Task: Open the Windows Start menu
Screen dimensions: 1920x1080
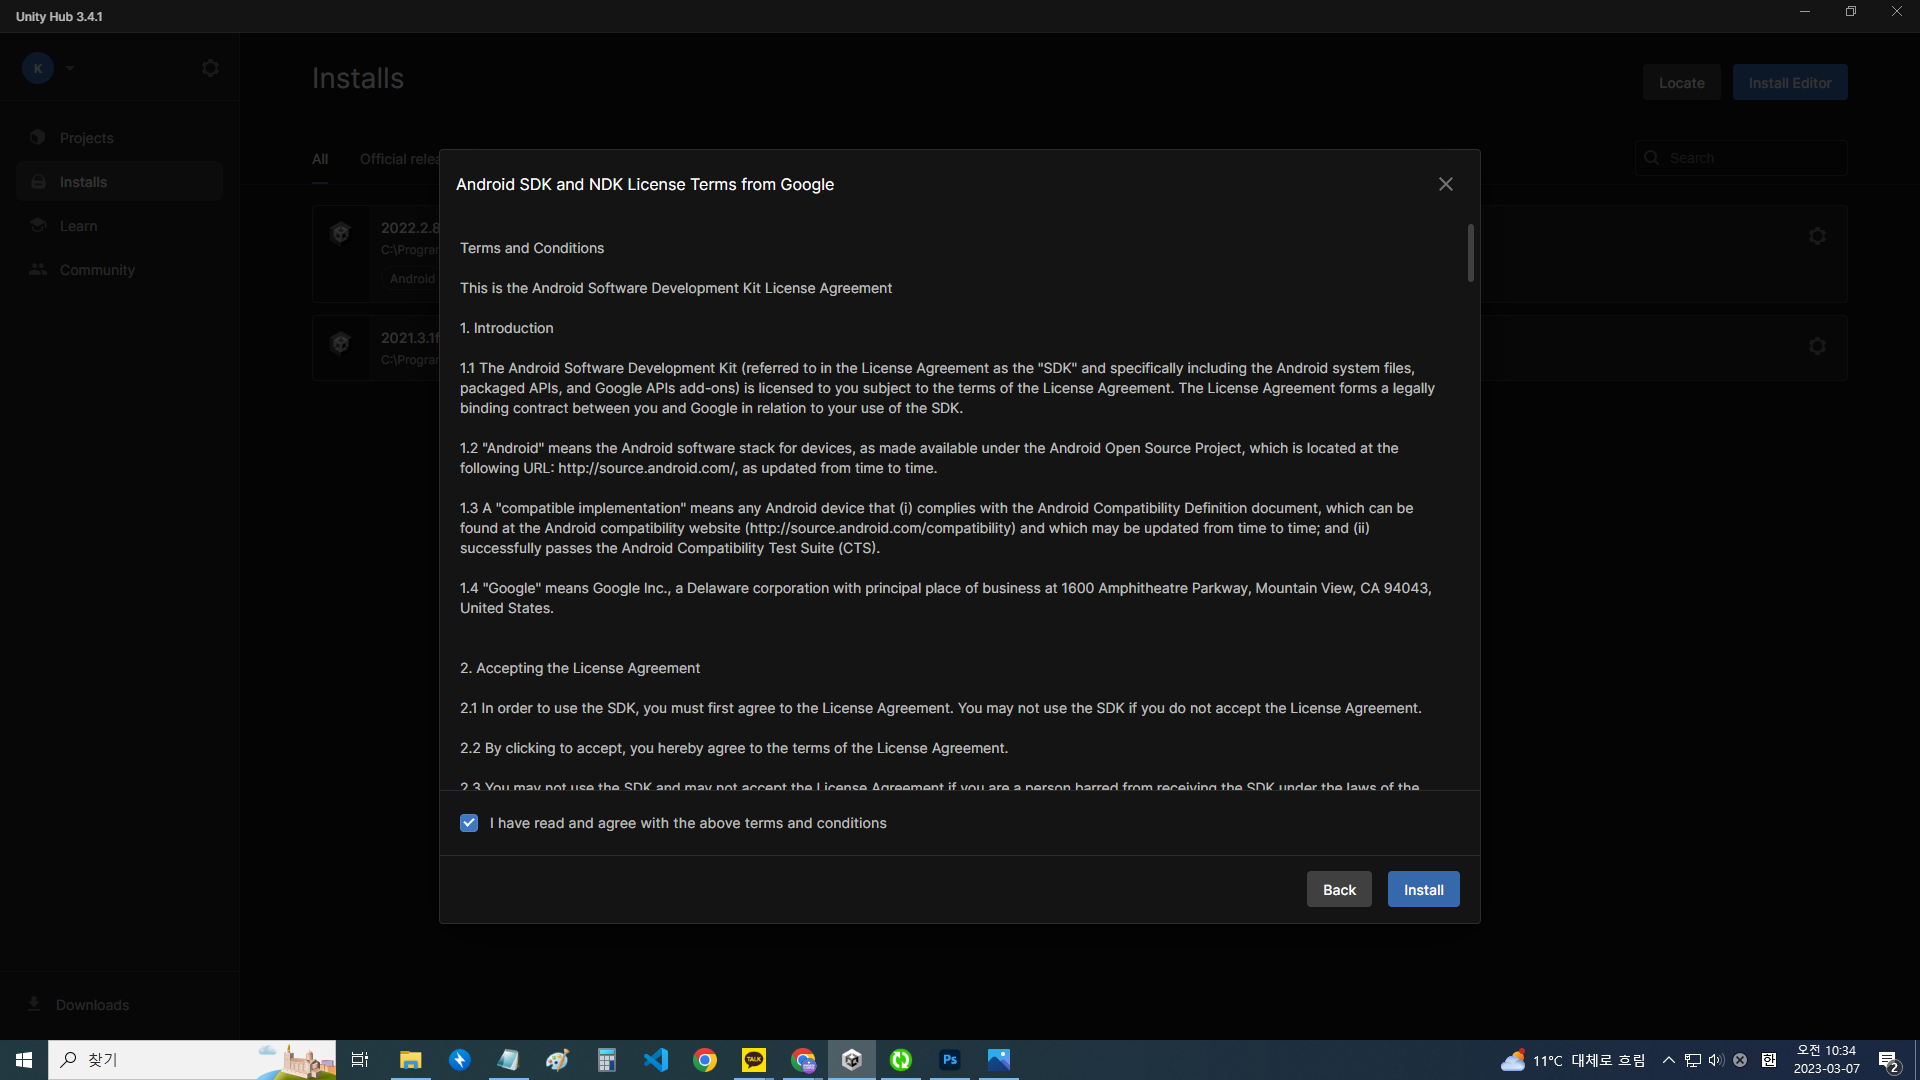Action: [24, 1060]
